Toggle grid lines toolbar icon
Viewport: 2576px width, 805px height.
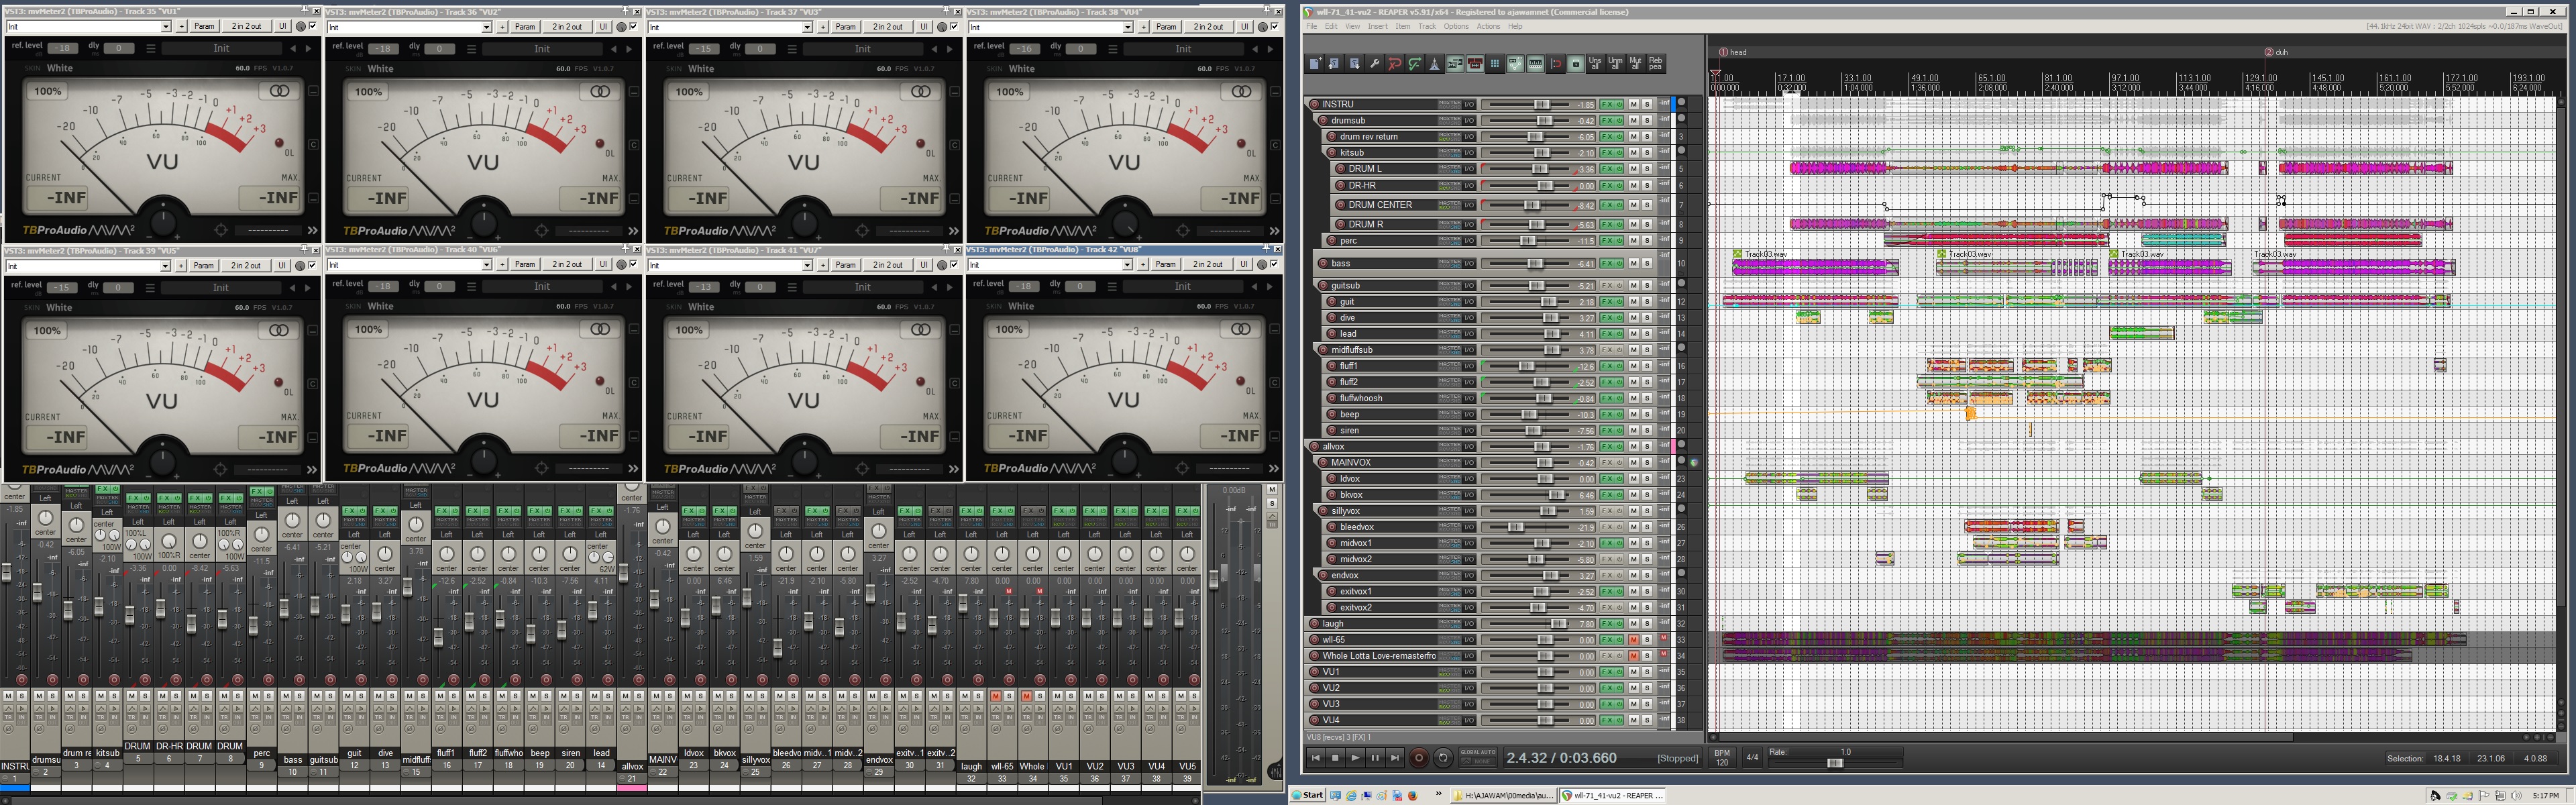pyautogui.click(x=1495, y=64)
